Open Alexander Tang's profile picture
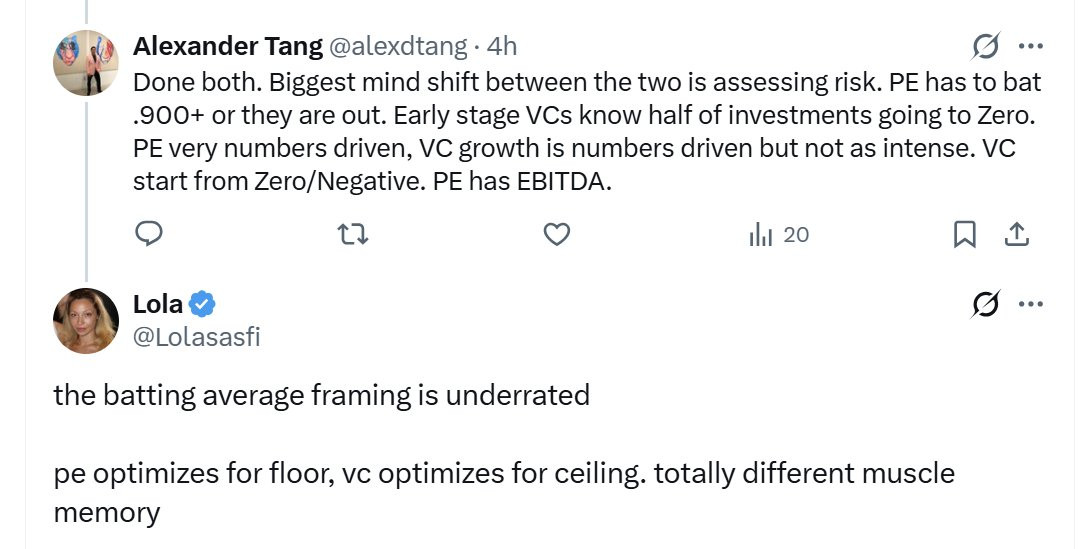Viewport: 1084px width, 549px height. [x=86, y=62]
